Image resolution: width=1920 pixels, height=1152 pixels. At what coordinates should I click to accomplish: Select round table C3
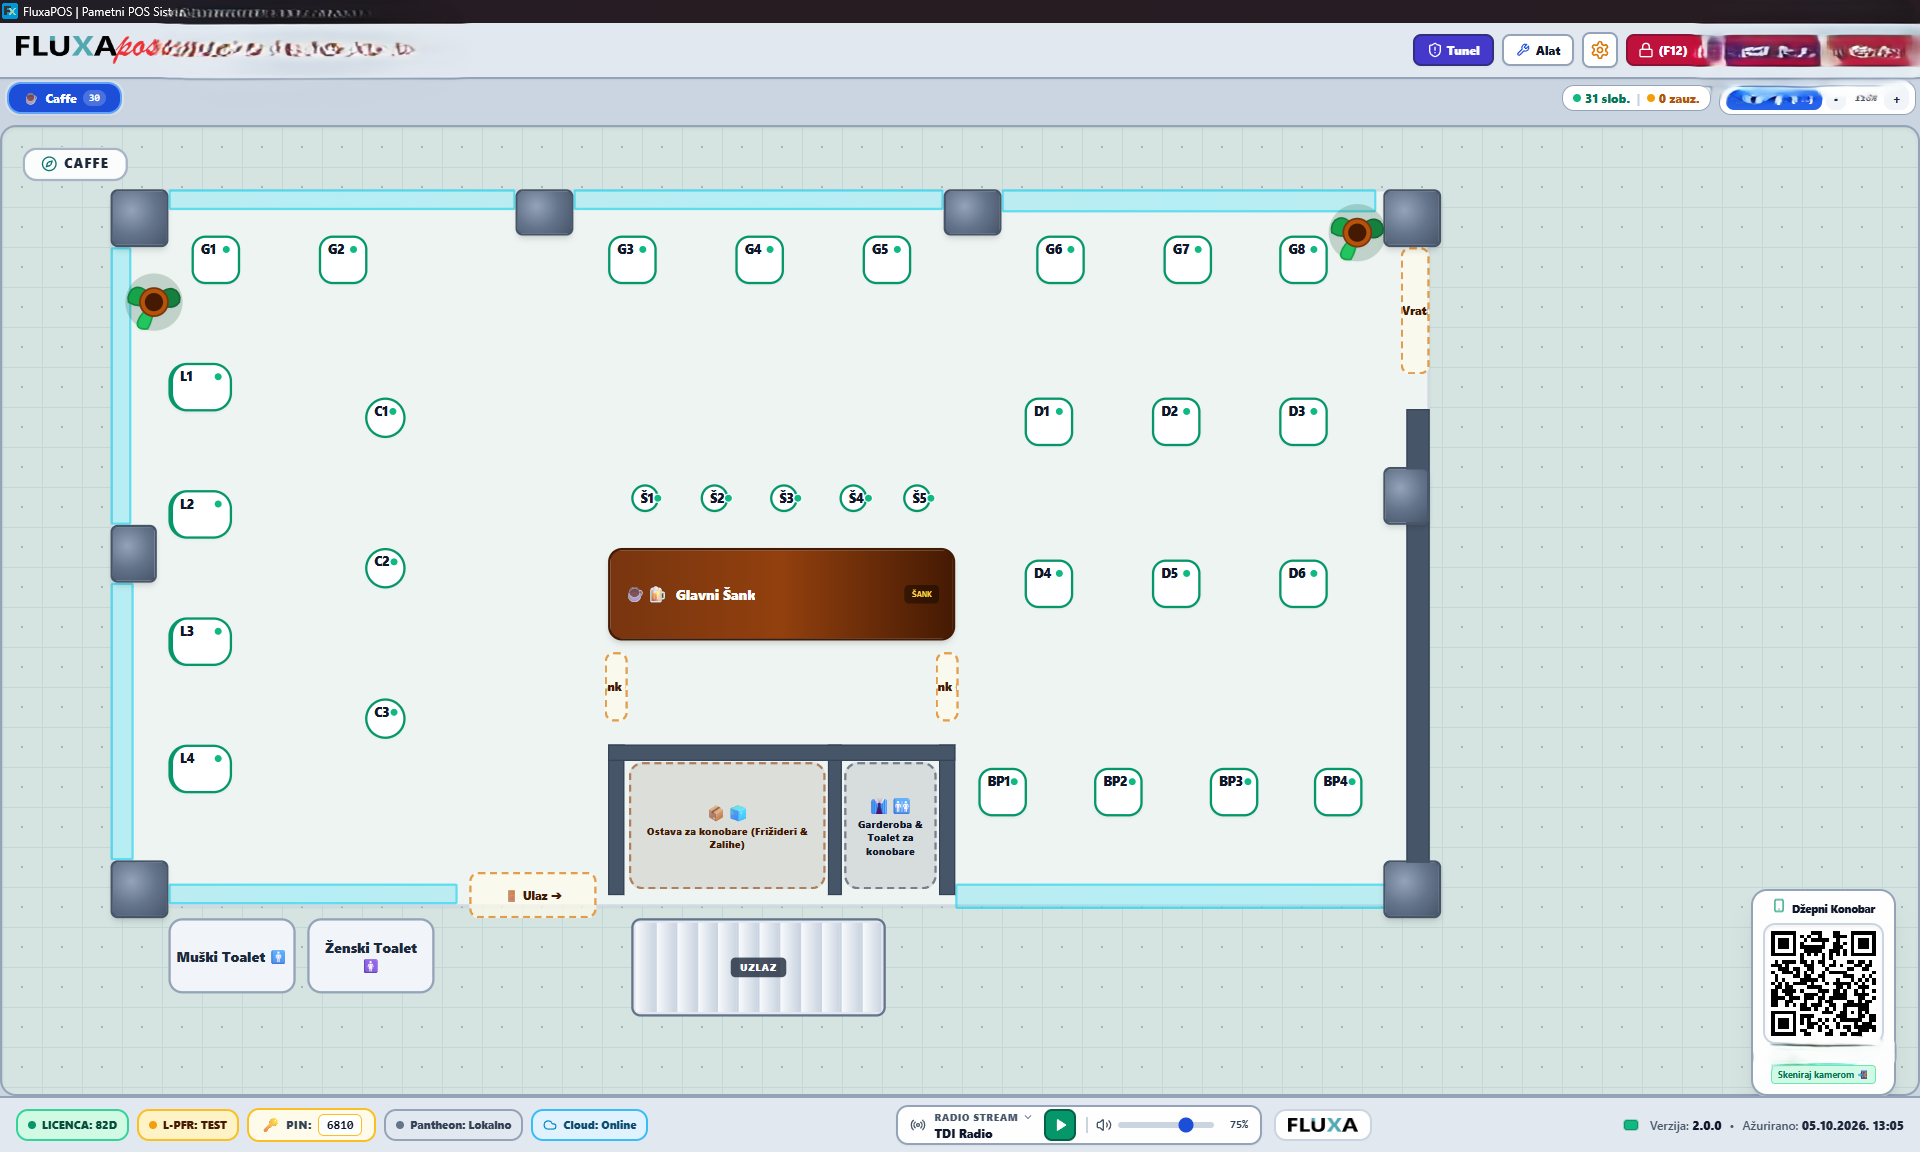(x=385, y=718)
